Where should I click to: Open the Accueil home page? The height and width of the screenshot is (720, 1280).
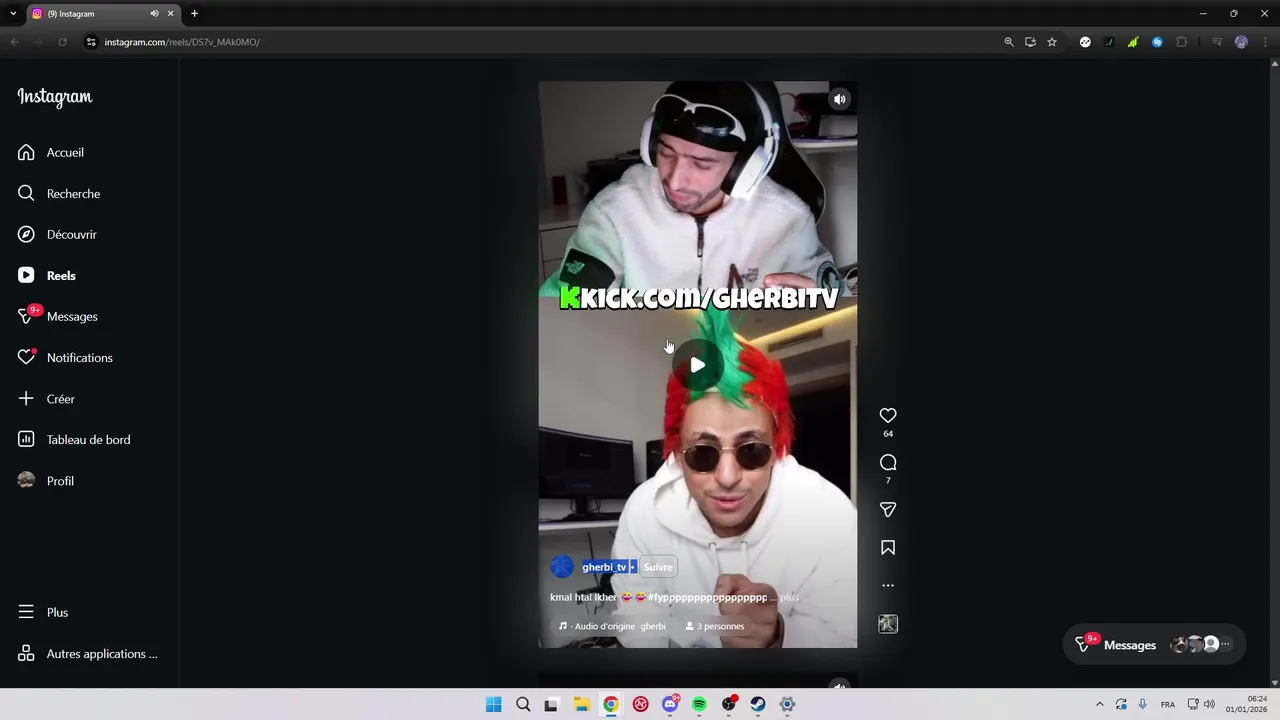tap(51, 152)
